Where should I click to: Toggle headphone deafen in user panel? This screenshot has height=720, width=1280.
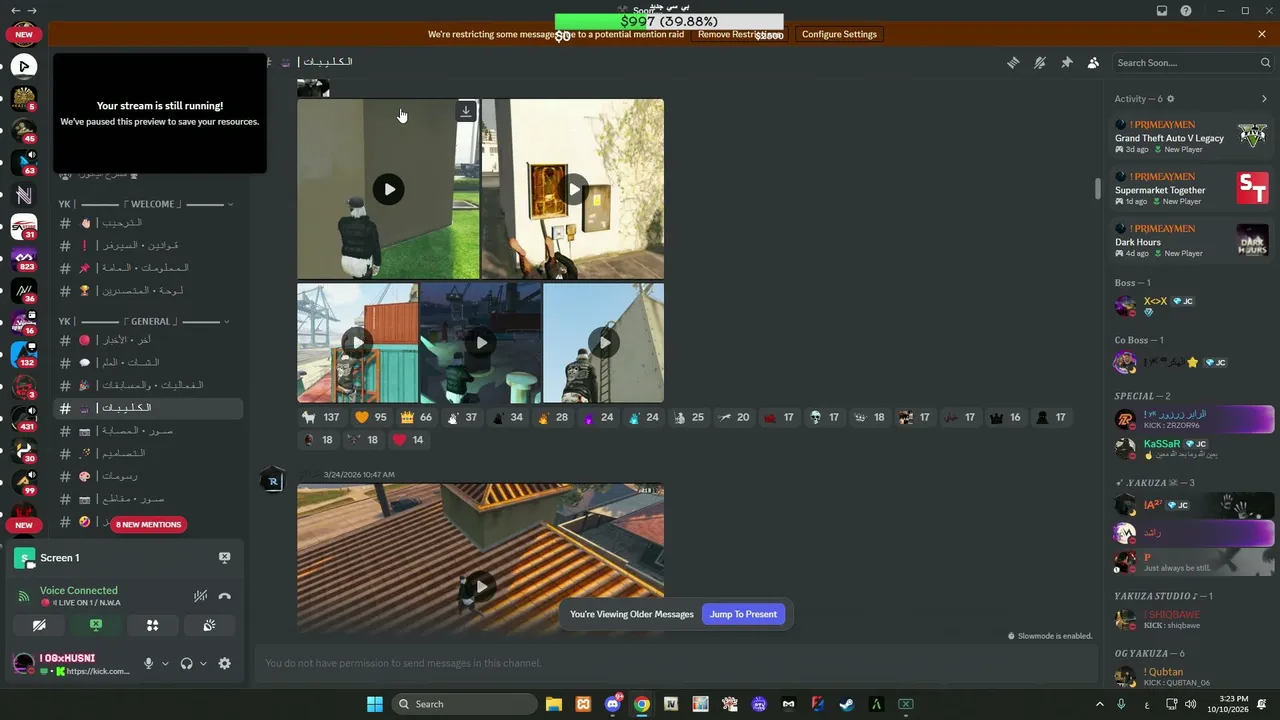coord(186,663)
